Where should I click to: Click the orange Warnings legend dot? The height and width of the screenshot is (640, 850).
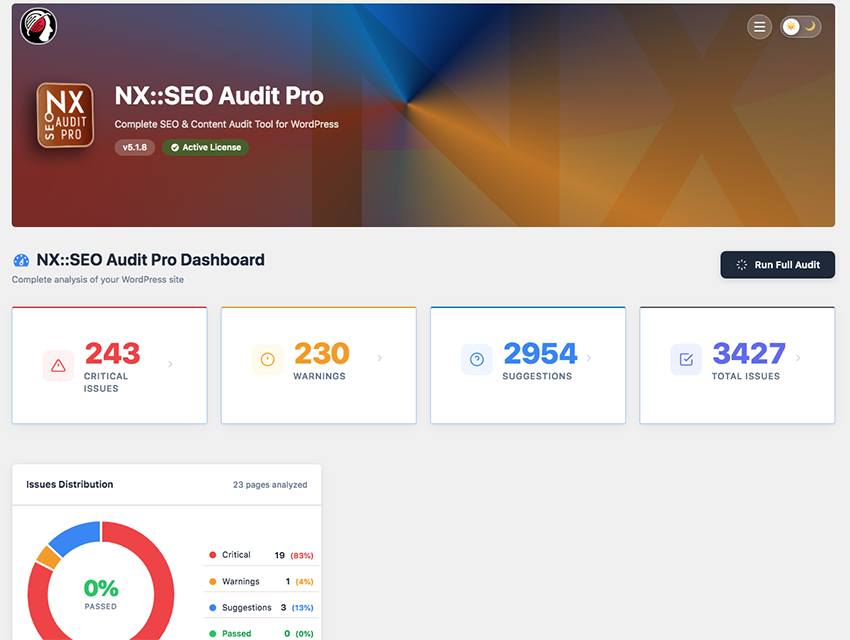(x=212, y=581)
